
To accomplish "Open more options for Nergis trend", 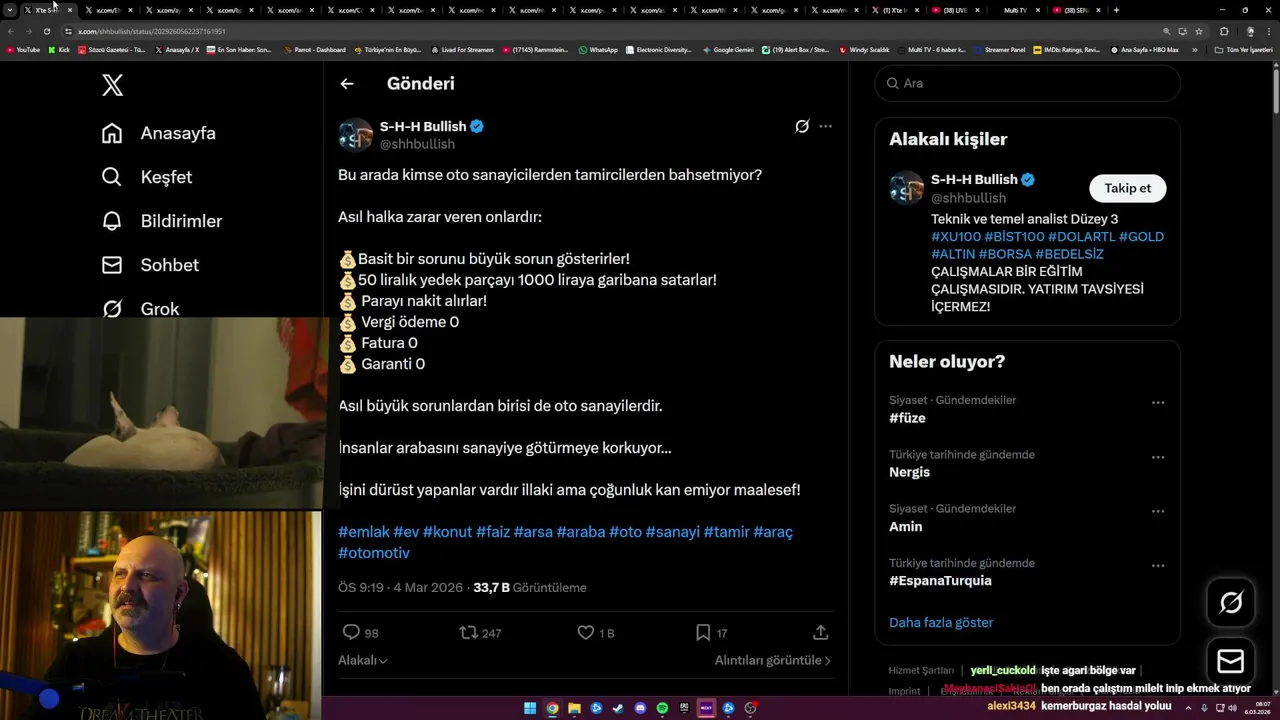I will (x=1158, y=457).
